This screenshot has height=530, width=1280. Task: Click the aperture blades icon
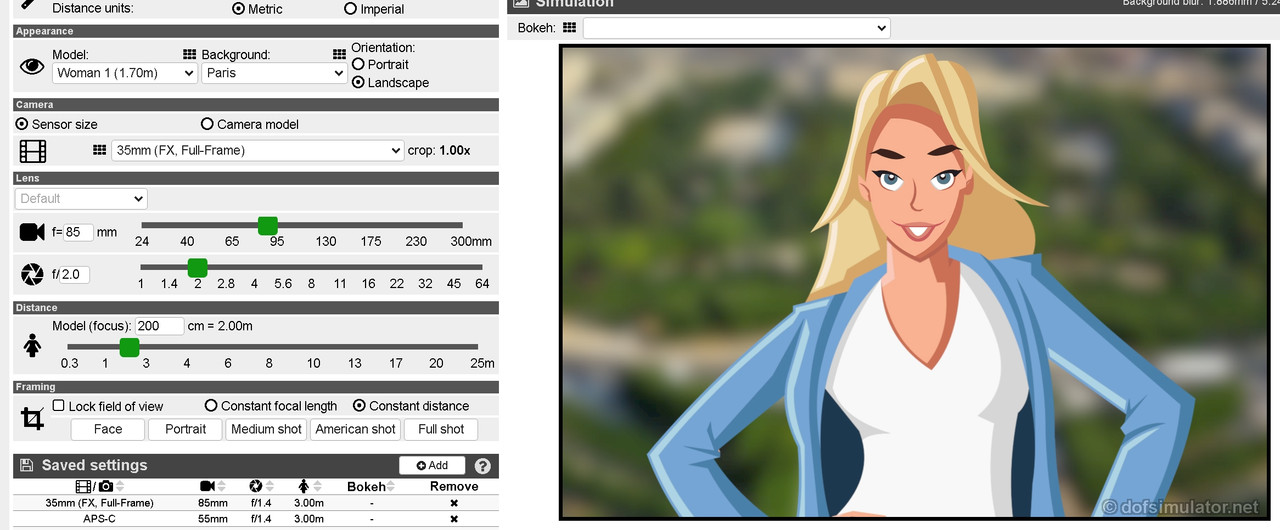32,274
